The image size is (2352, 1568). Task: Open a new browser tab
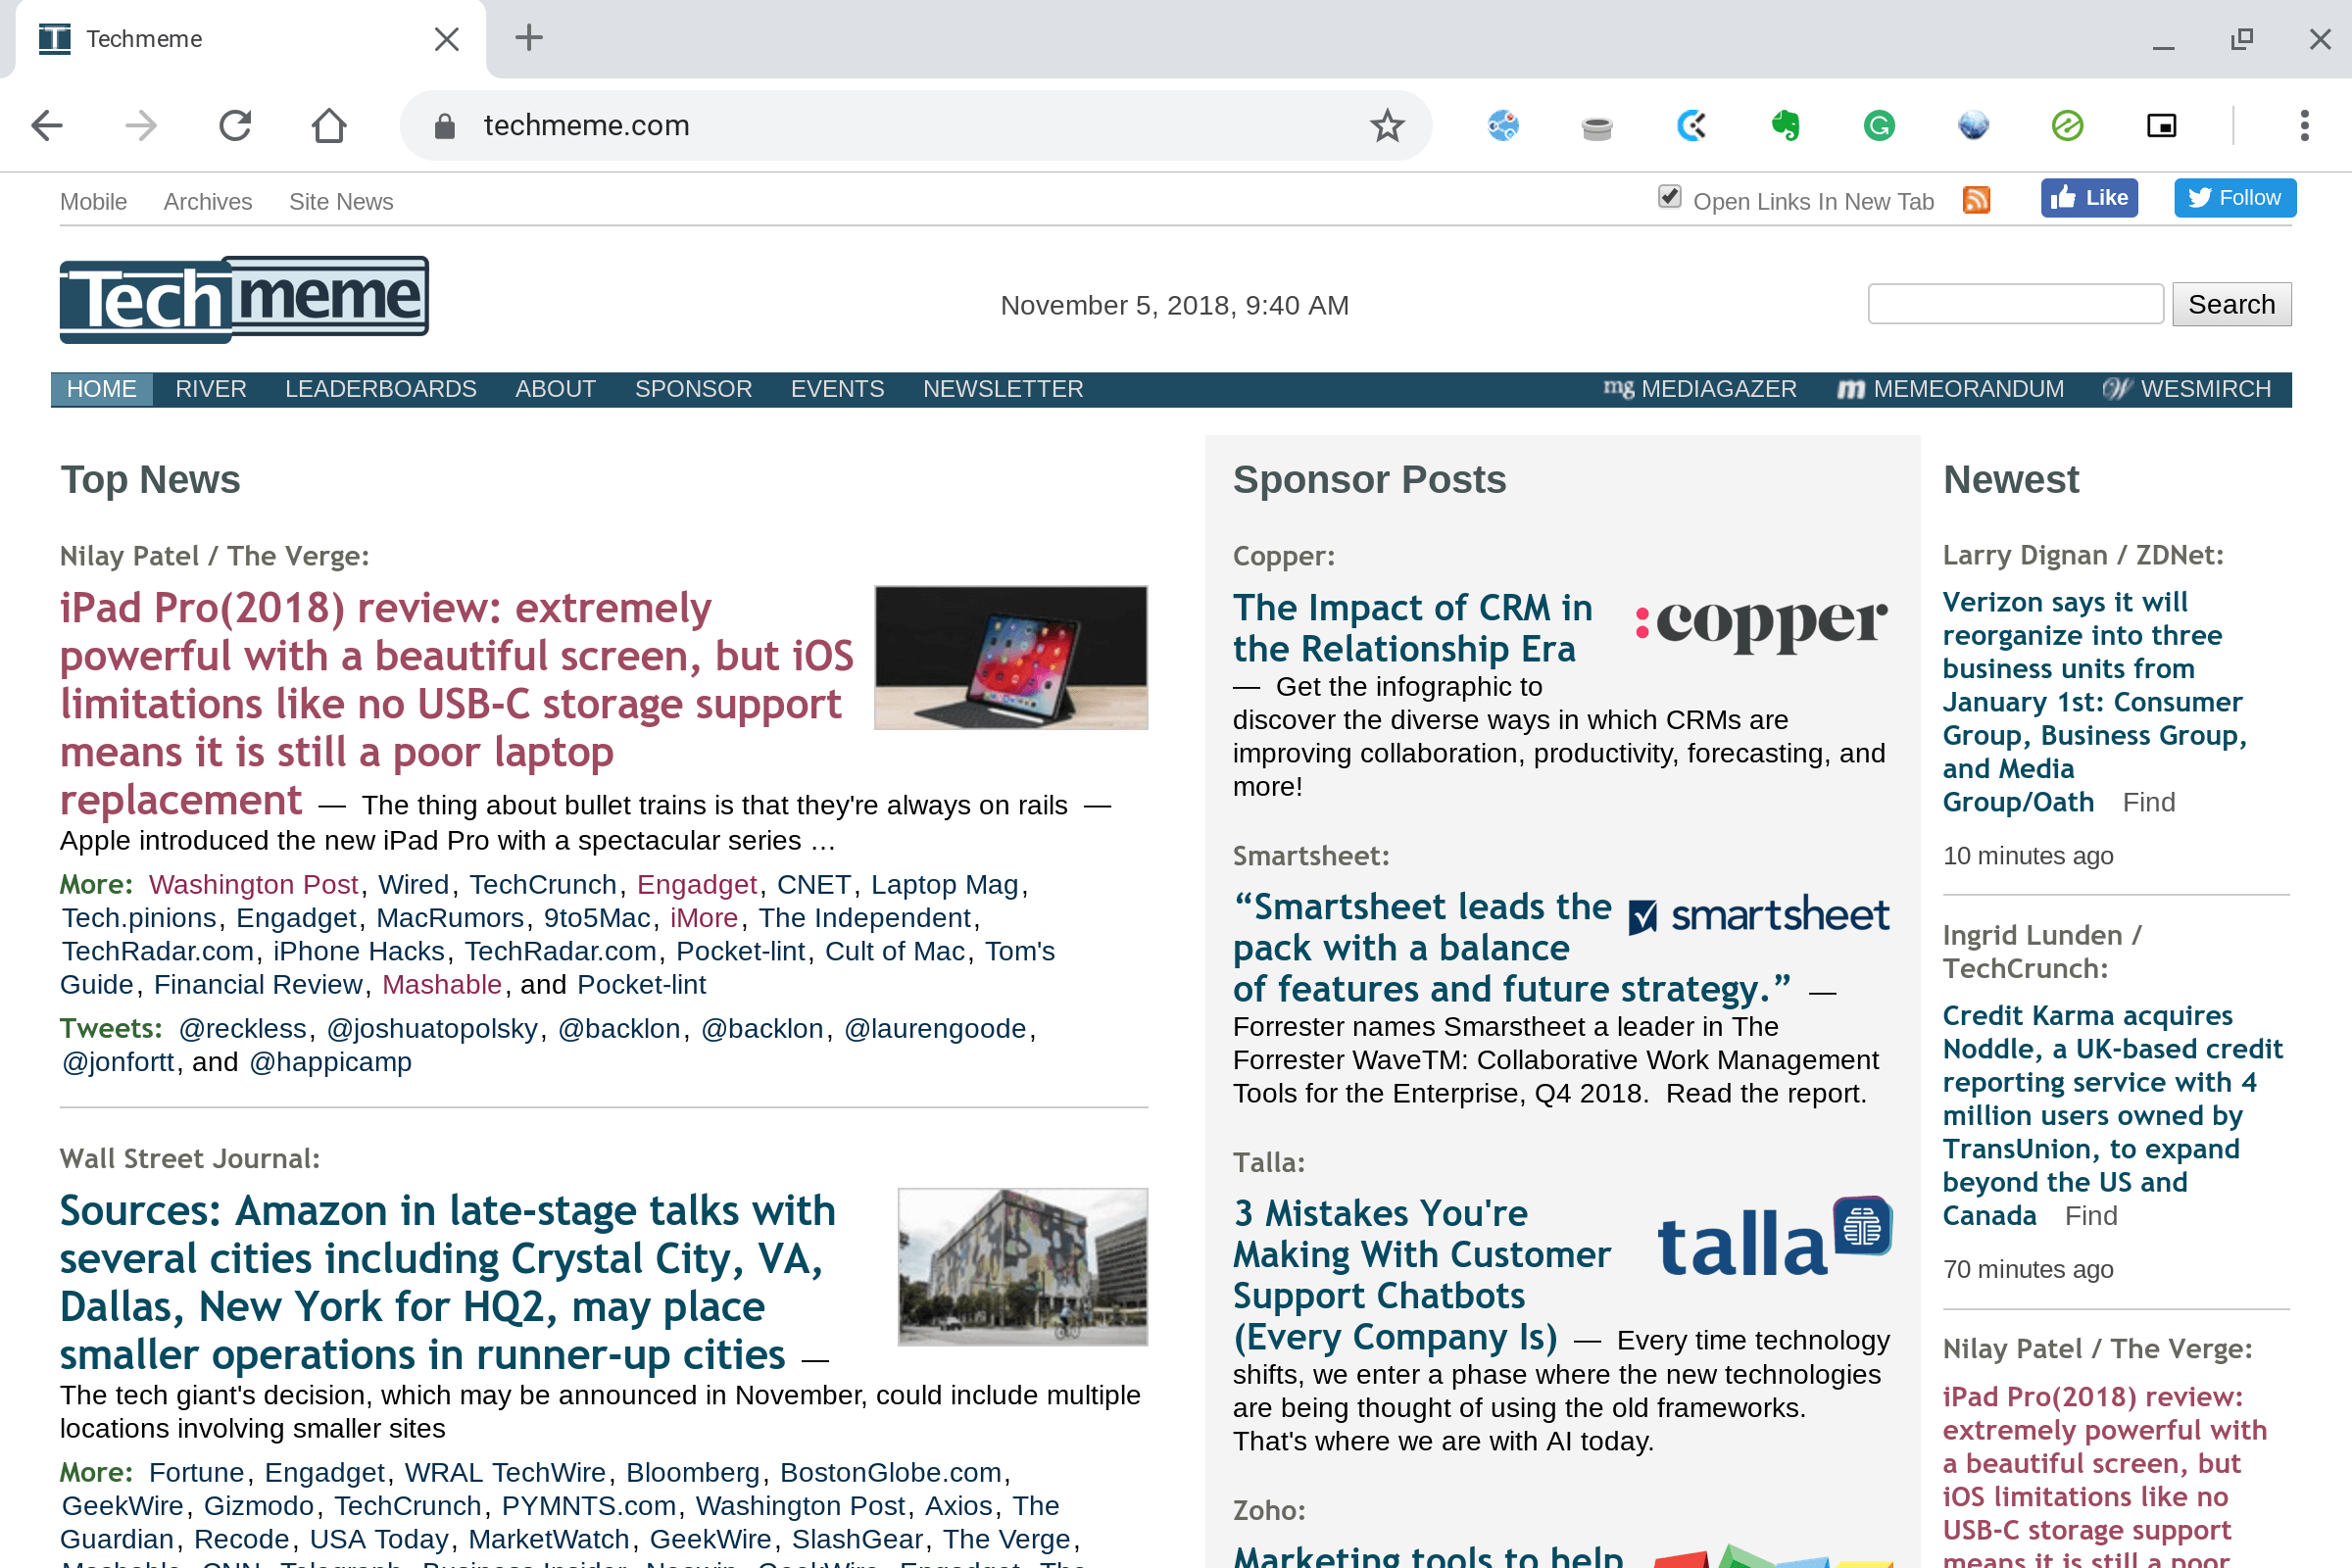pos(529,38)
